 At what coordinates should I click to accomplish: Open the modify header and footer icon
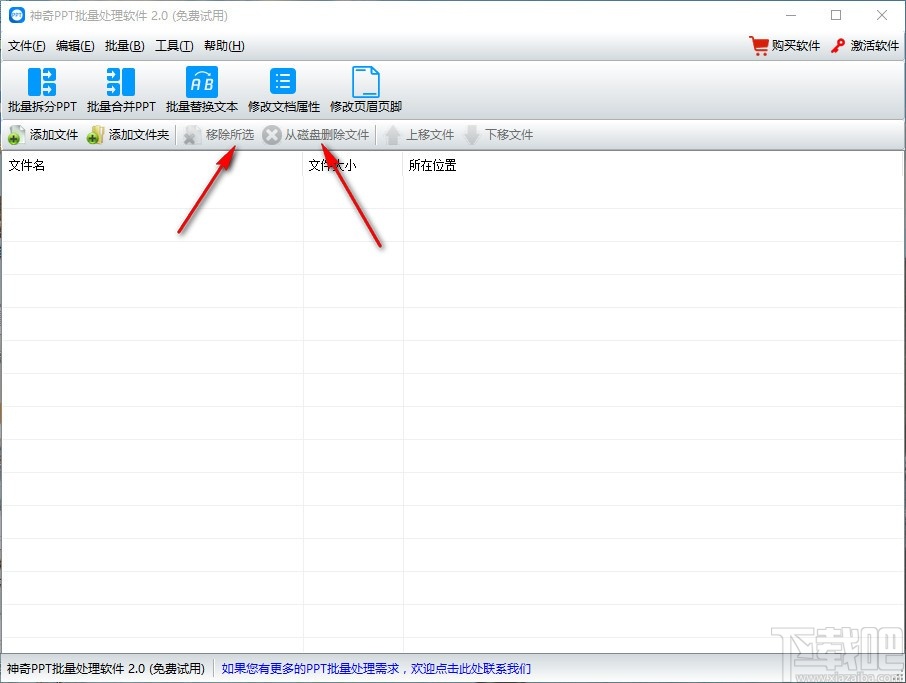(366, 81)
